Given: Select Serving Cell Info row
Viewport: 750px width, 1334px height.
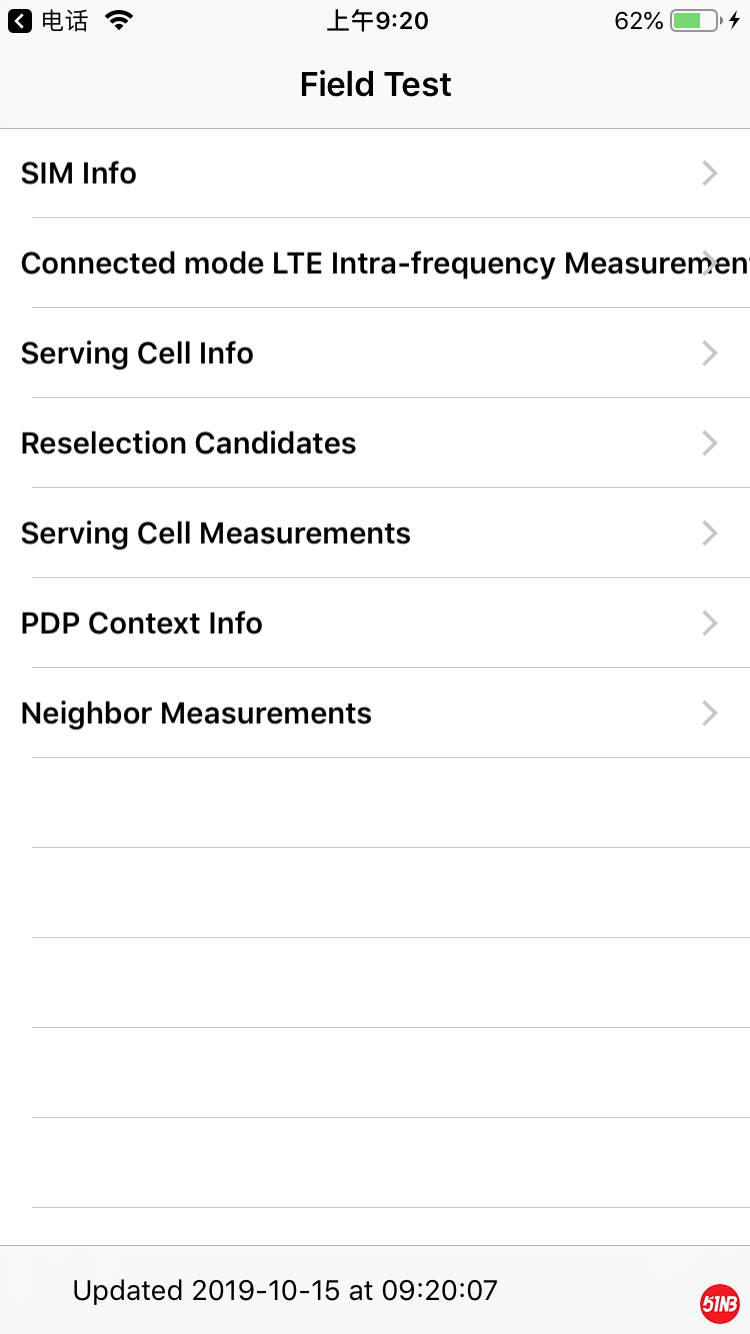Looking at the screenshot, I should coord(137,353).
